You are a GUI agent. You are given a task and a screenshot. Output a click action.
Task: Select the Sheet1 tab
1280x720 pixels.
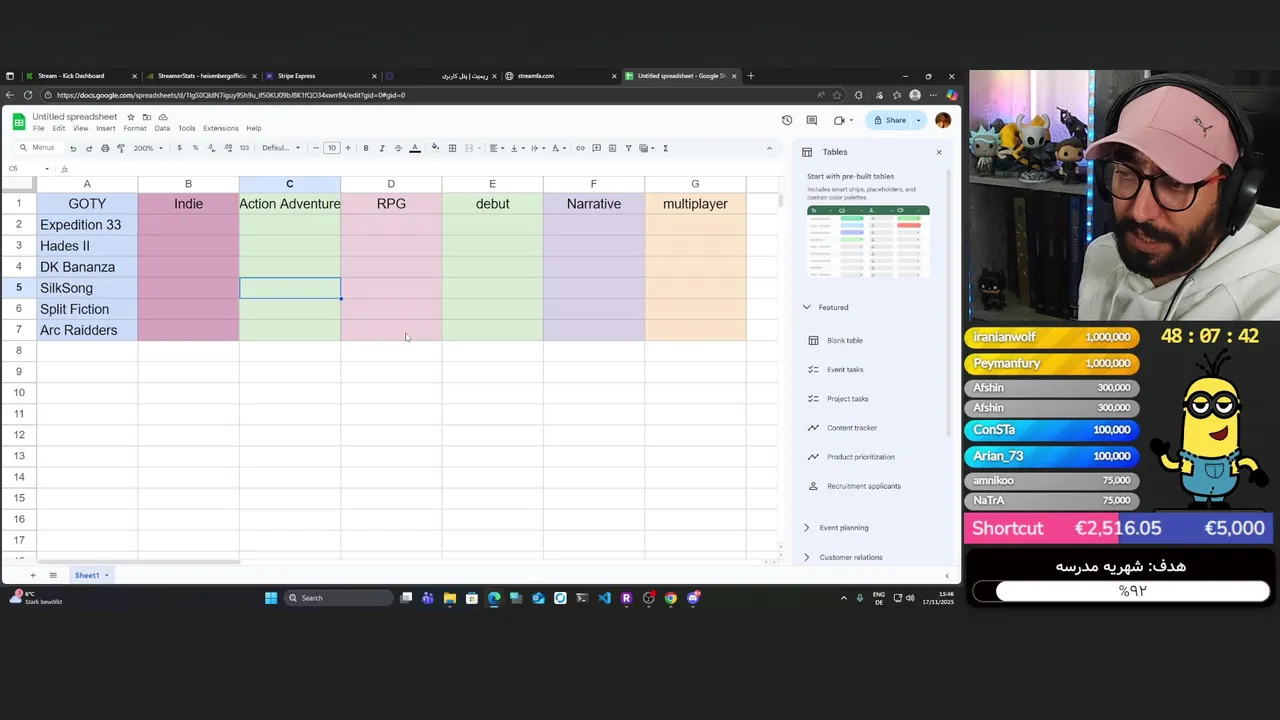click(x=91, y=575)
